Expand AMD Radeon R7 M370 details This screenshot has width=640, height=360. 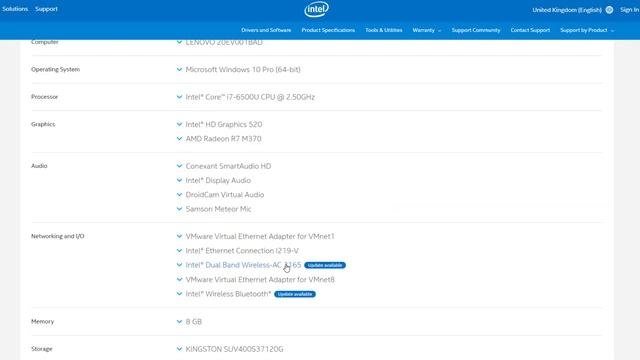click(179, 138)
